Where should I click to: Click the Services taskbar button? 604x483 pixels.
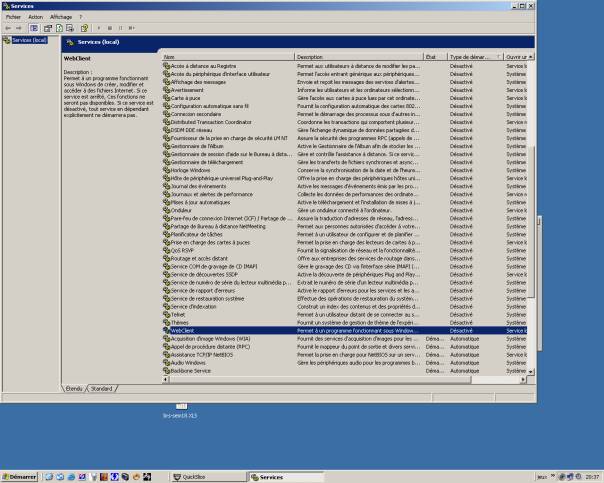tap(286, 477)
